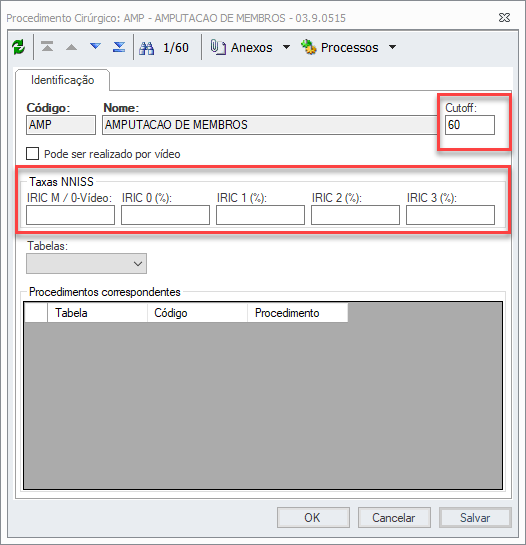526x545 pixels.
Task: Focus the IRIC M / 0-Vídeo field
Action: (x=71, y=215)
